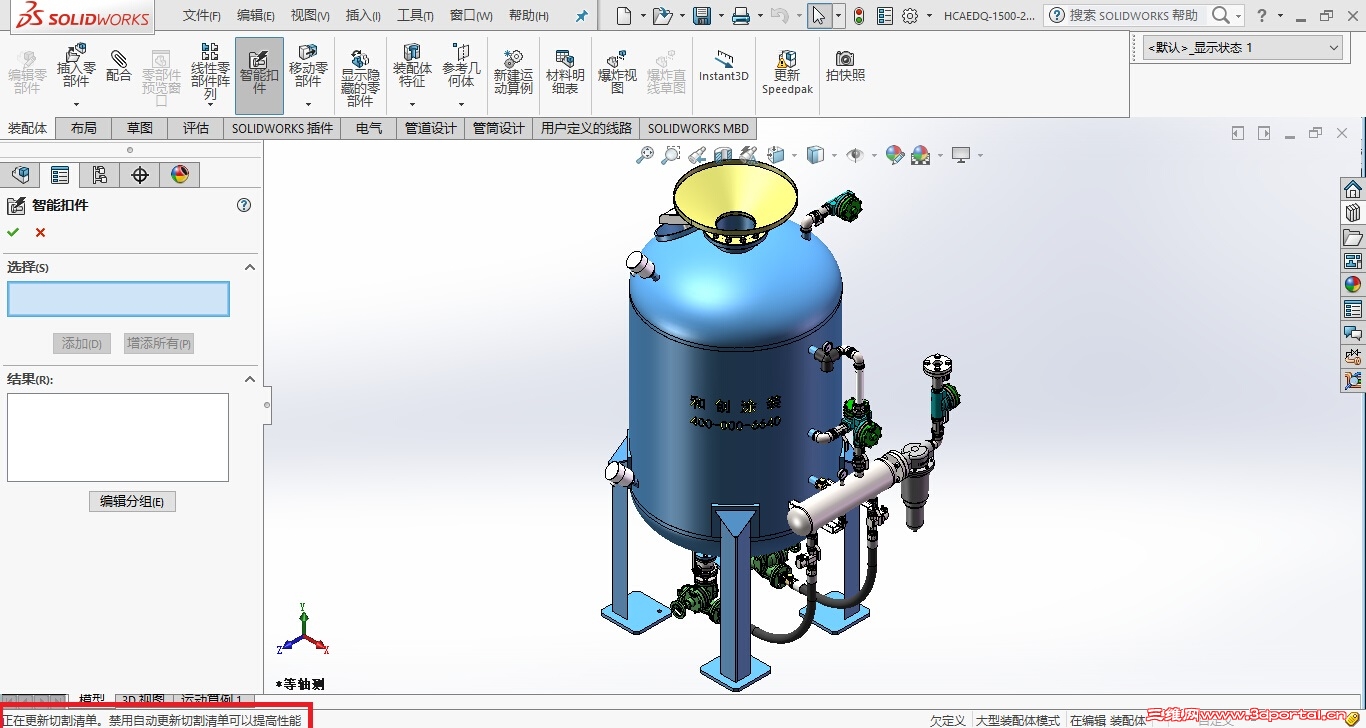The image size is (1366, 728).
Task: Click the blue selection input box
Action: point(118,299)
